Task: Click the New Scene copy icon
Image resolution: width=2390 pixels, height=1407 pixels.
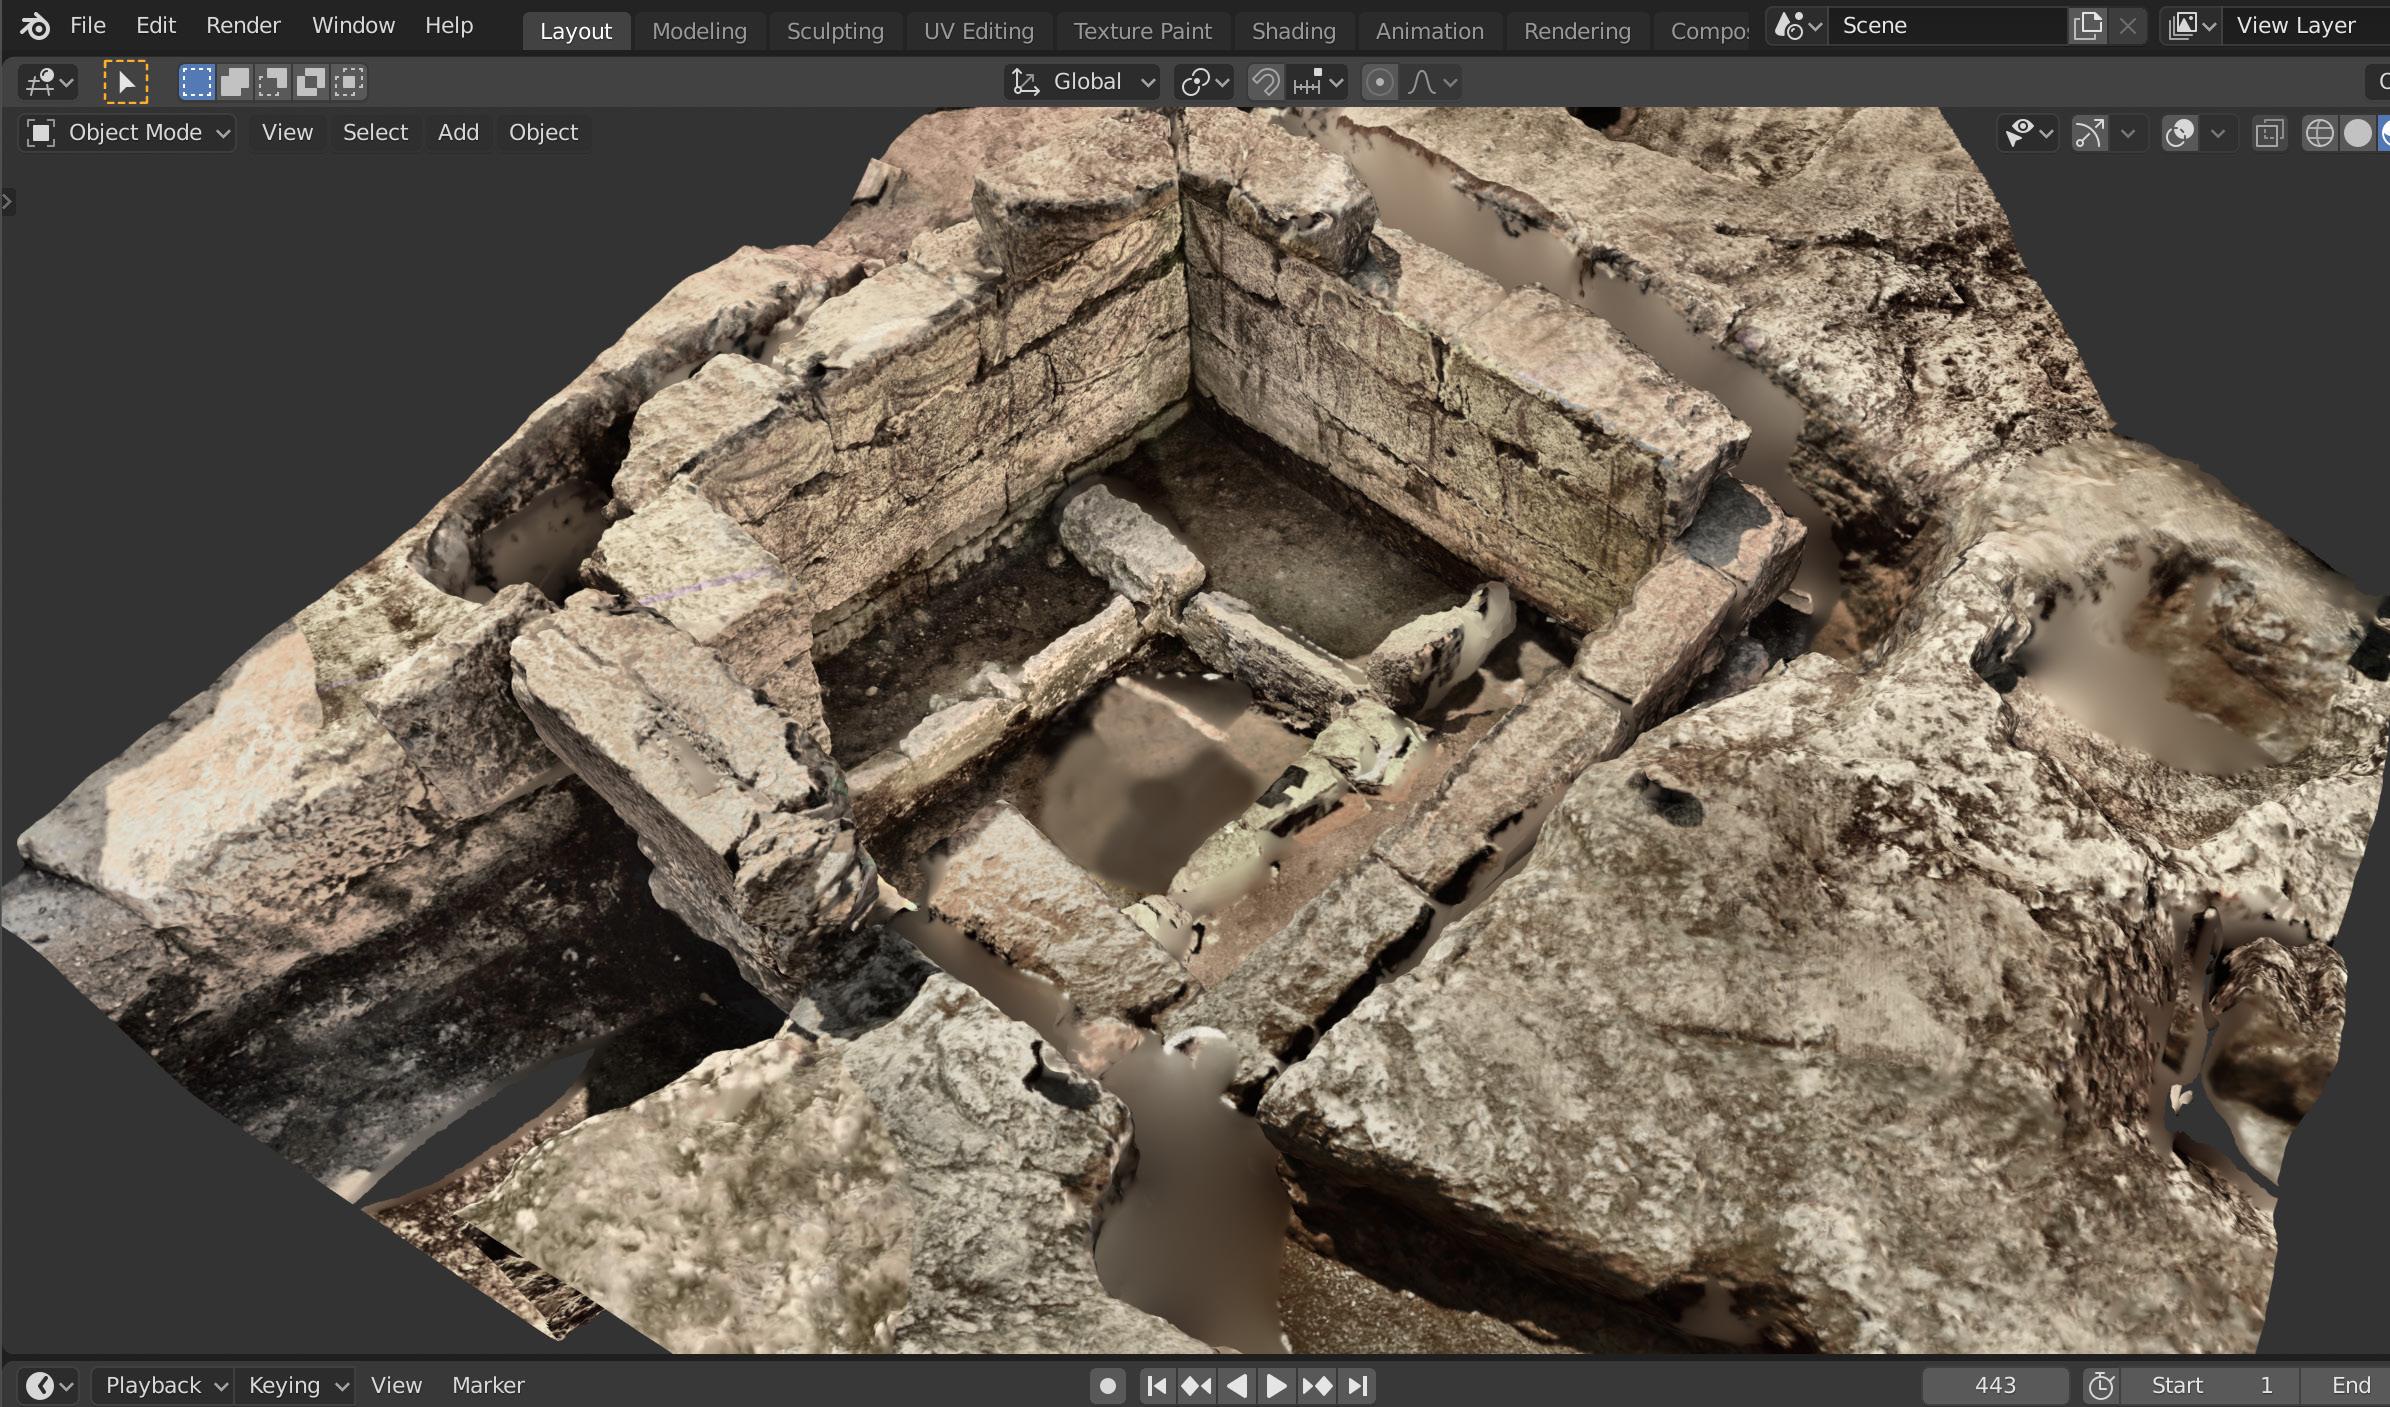Action: pyautogui.click(x=2088, y=26)
